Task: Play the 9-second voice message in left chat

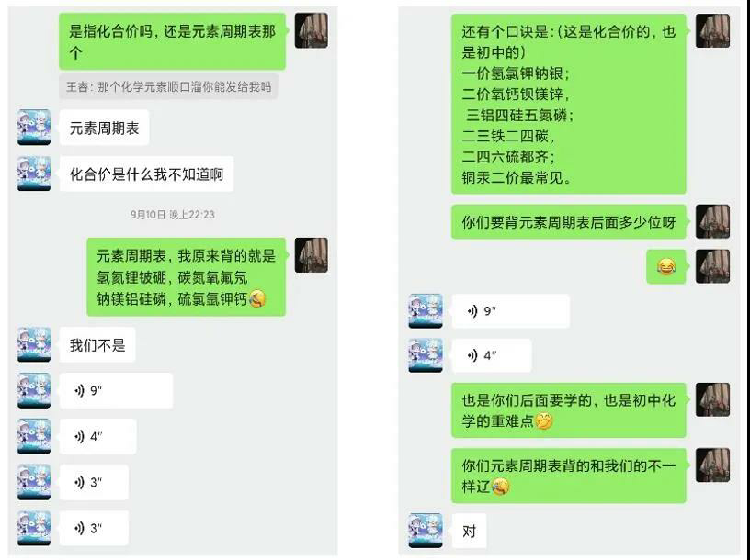Action: [x=116, y=391]
